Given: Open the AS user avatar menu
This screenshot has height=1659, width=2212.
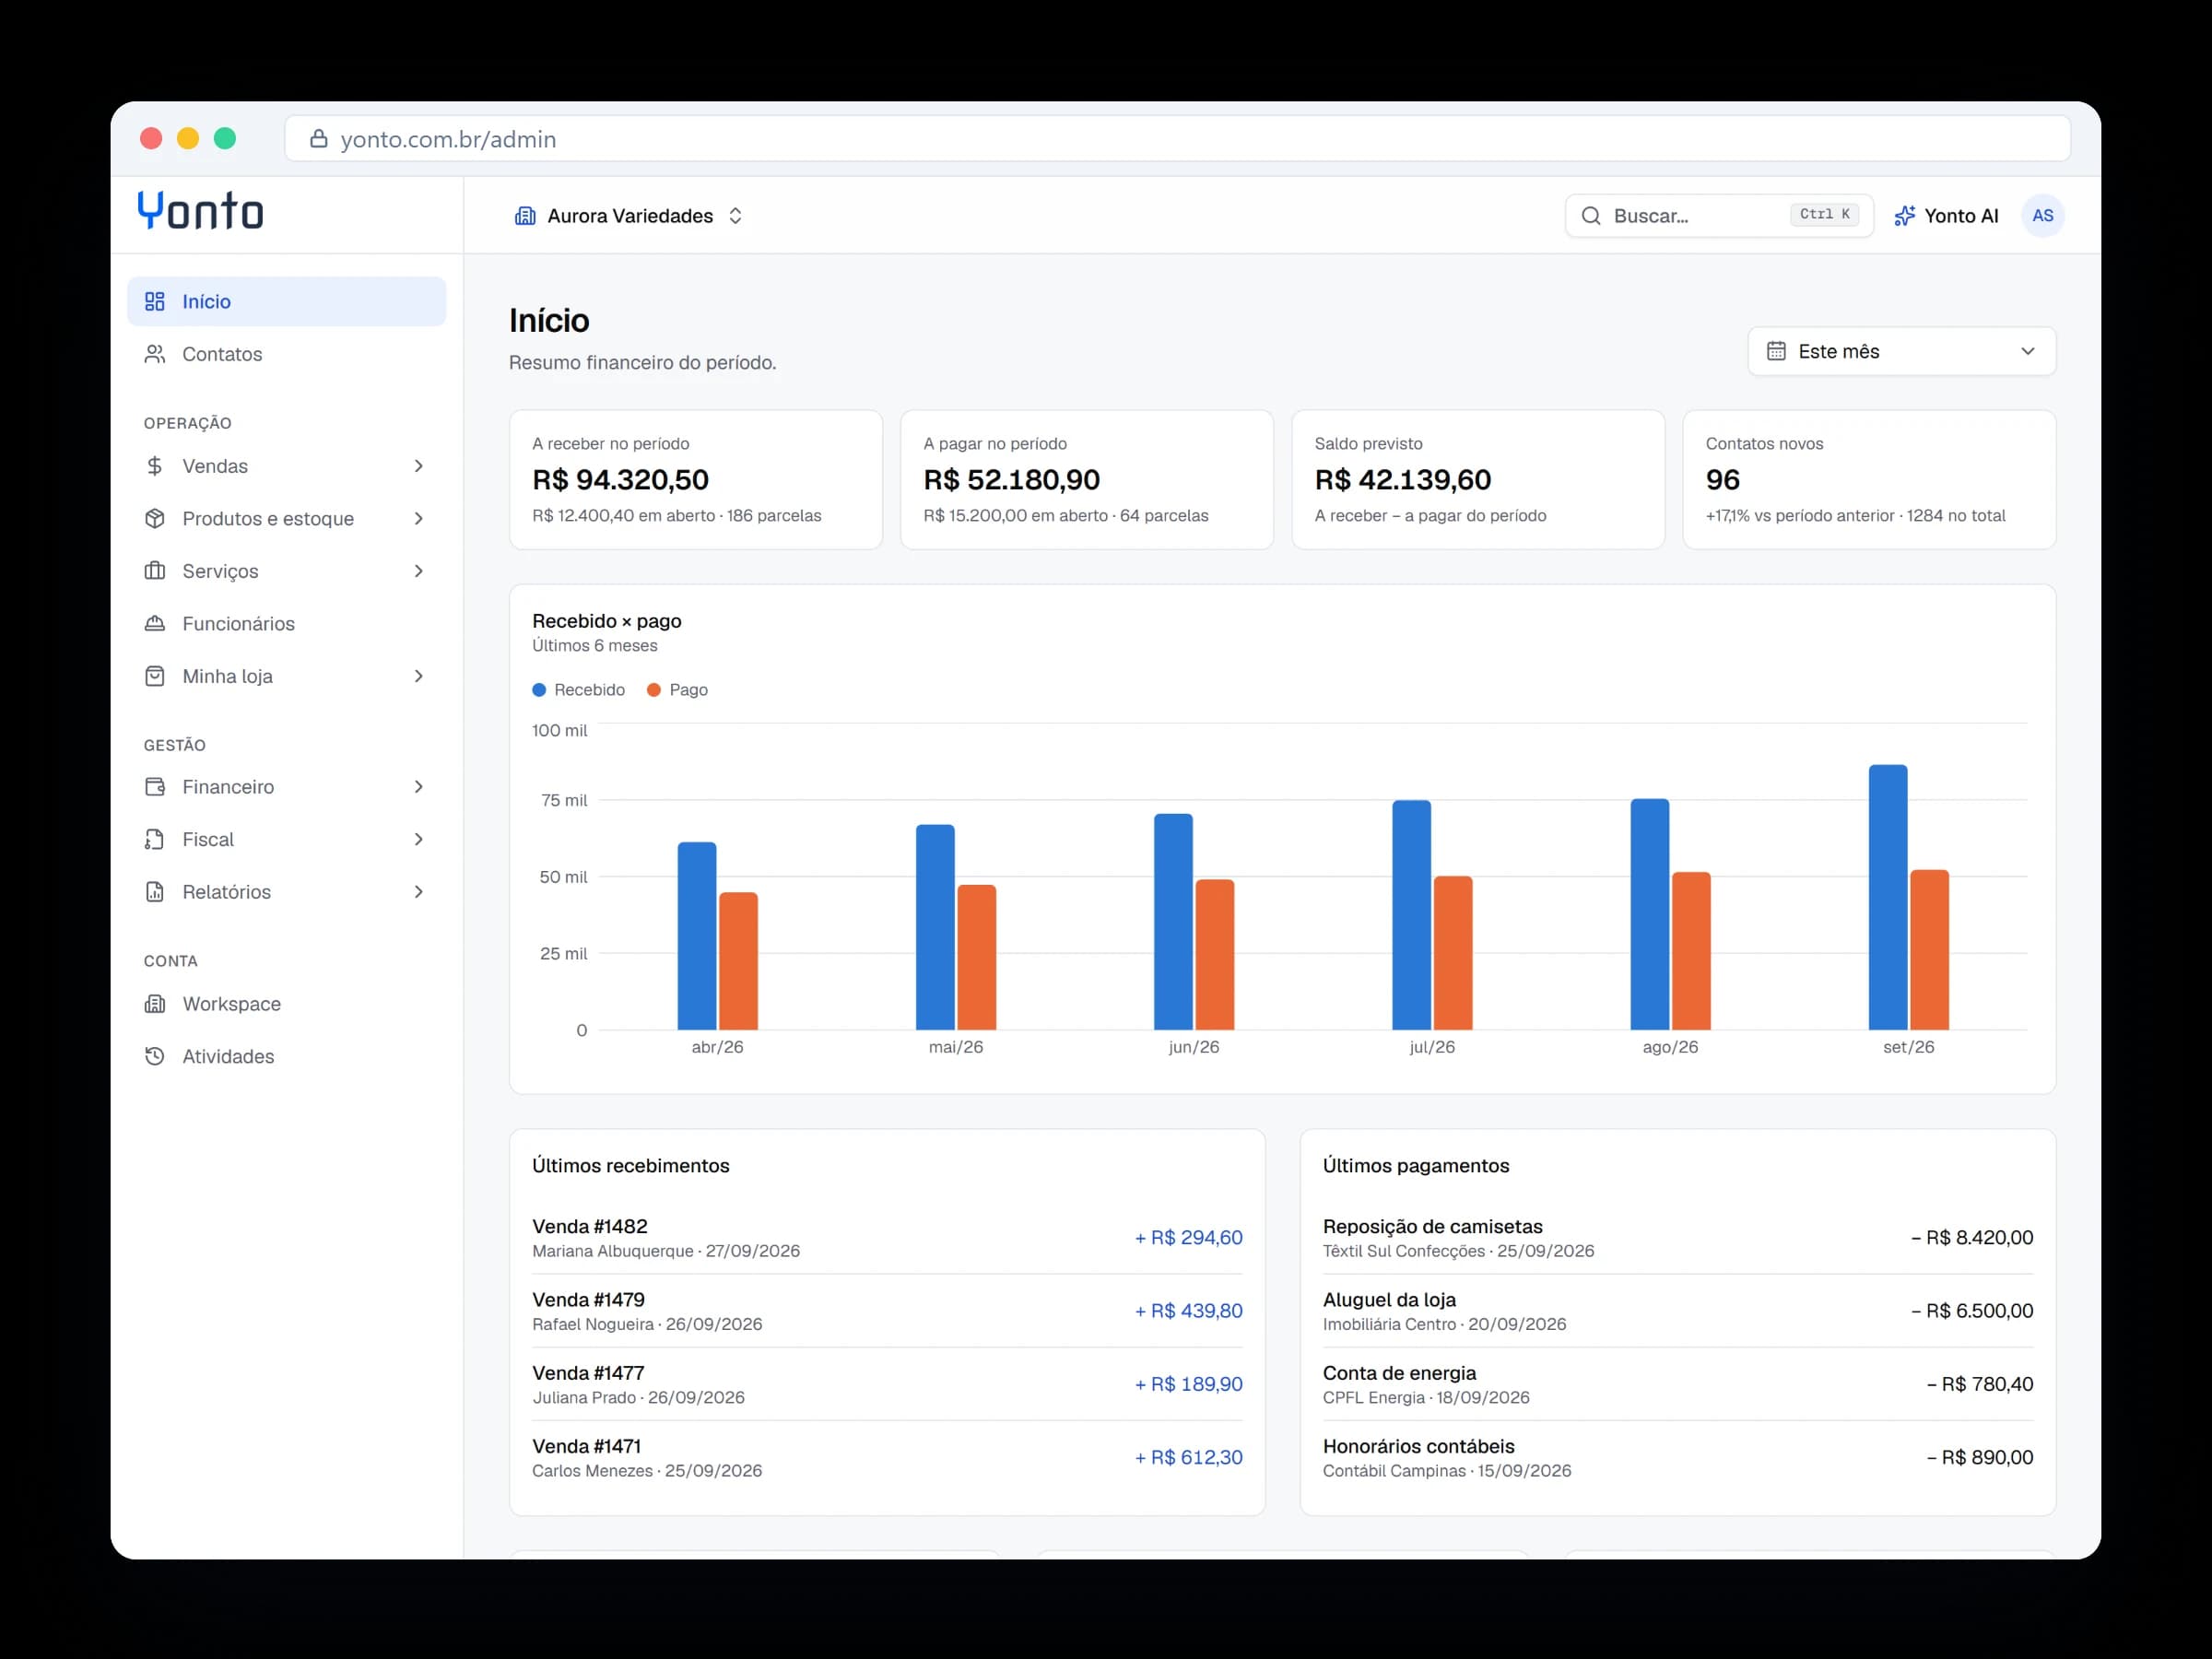Looking at the screenshot, I should click(x=2043, y=216).
